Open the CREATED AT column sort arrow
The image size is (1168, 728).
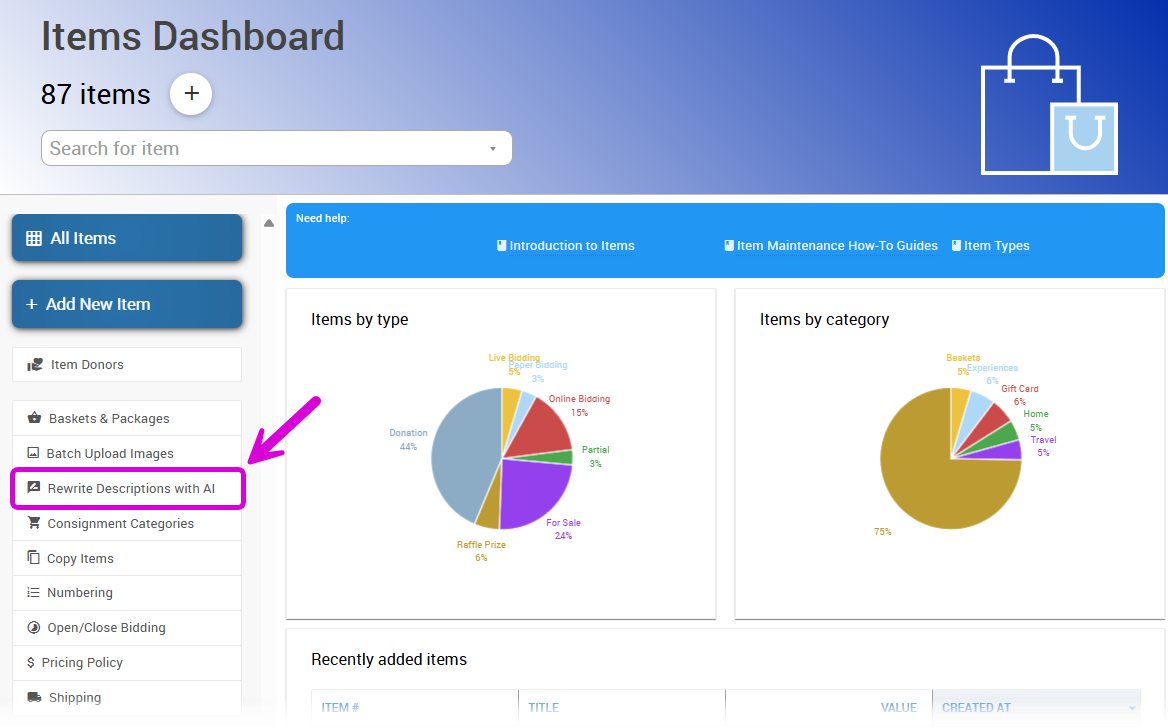[1132, 708]
